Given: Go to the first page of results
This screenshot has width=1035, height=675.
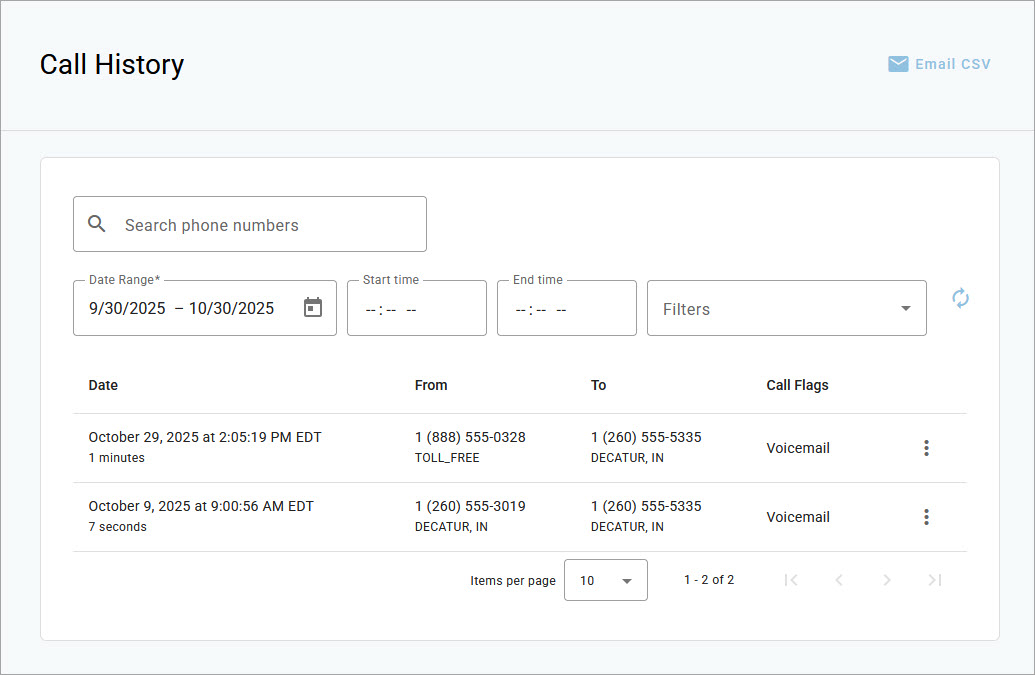Looking at the screenshot, I should click(791, 580).
